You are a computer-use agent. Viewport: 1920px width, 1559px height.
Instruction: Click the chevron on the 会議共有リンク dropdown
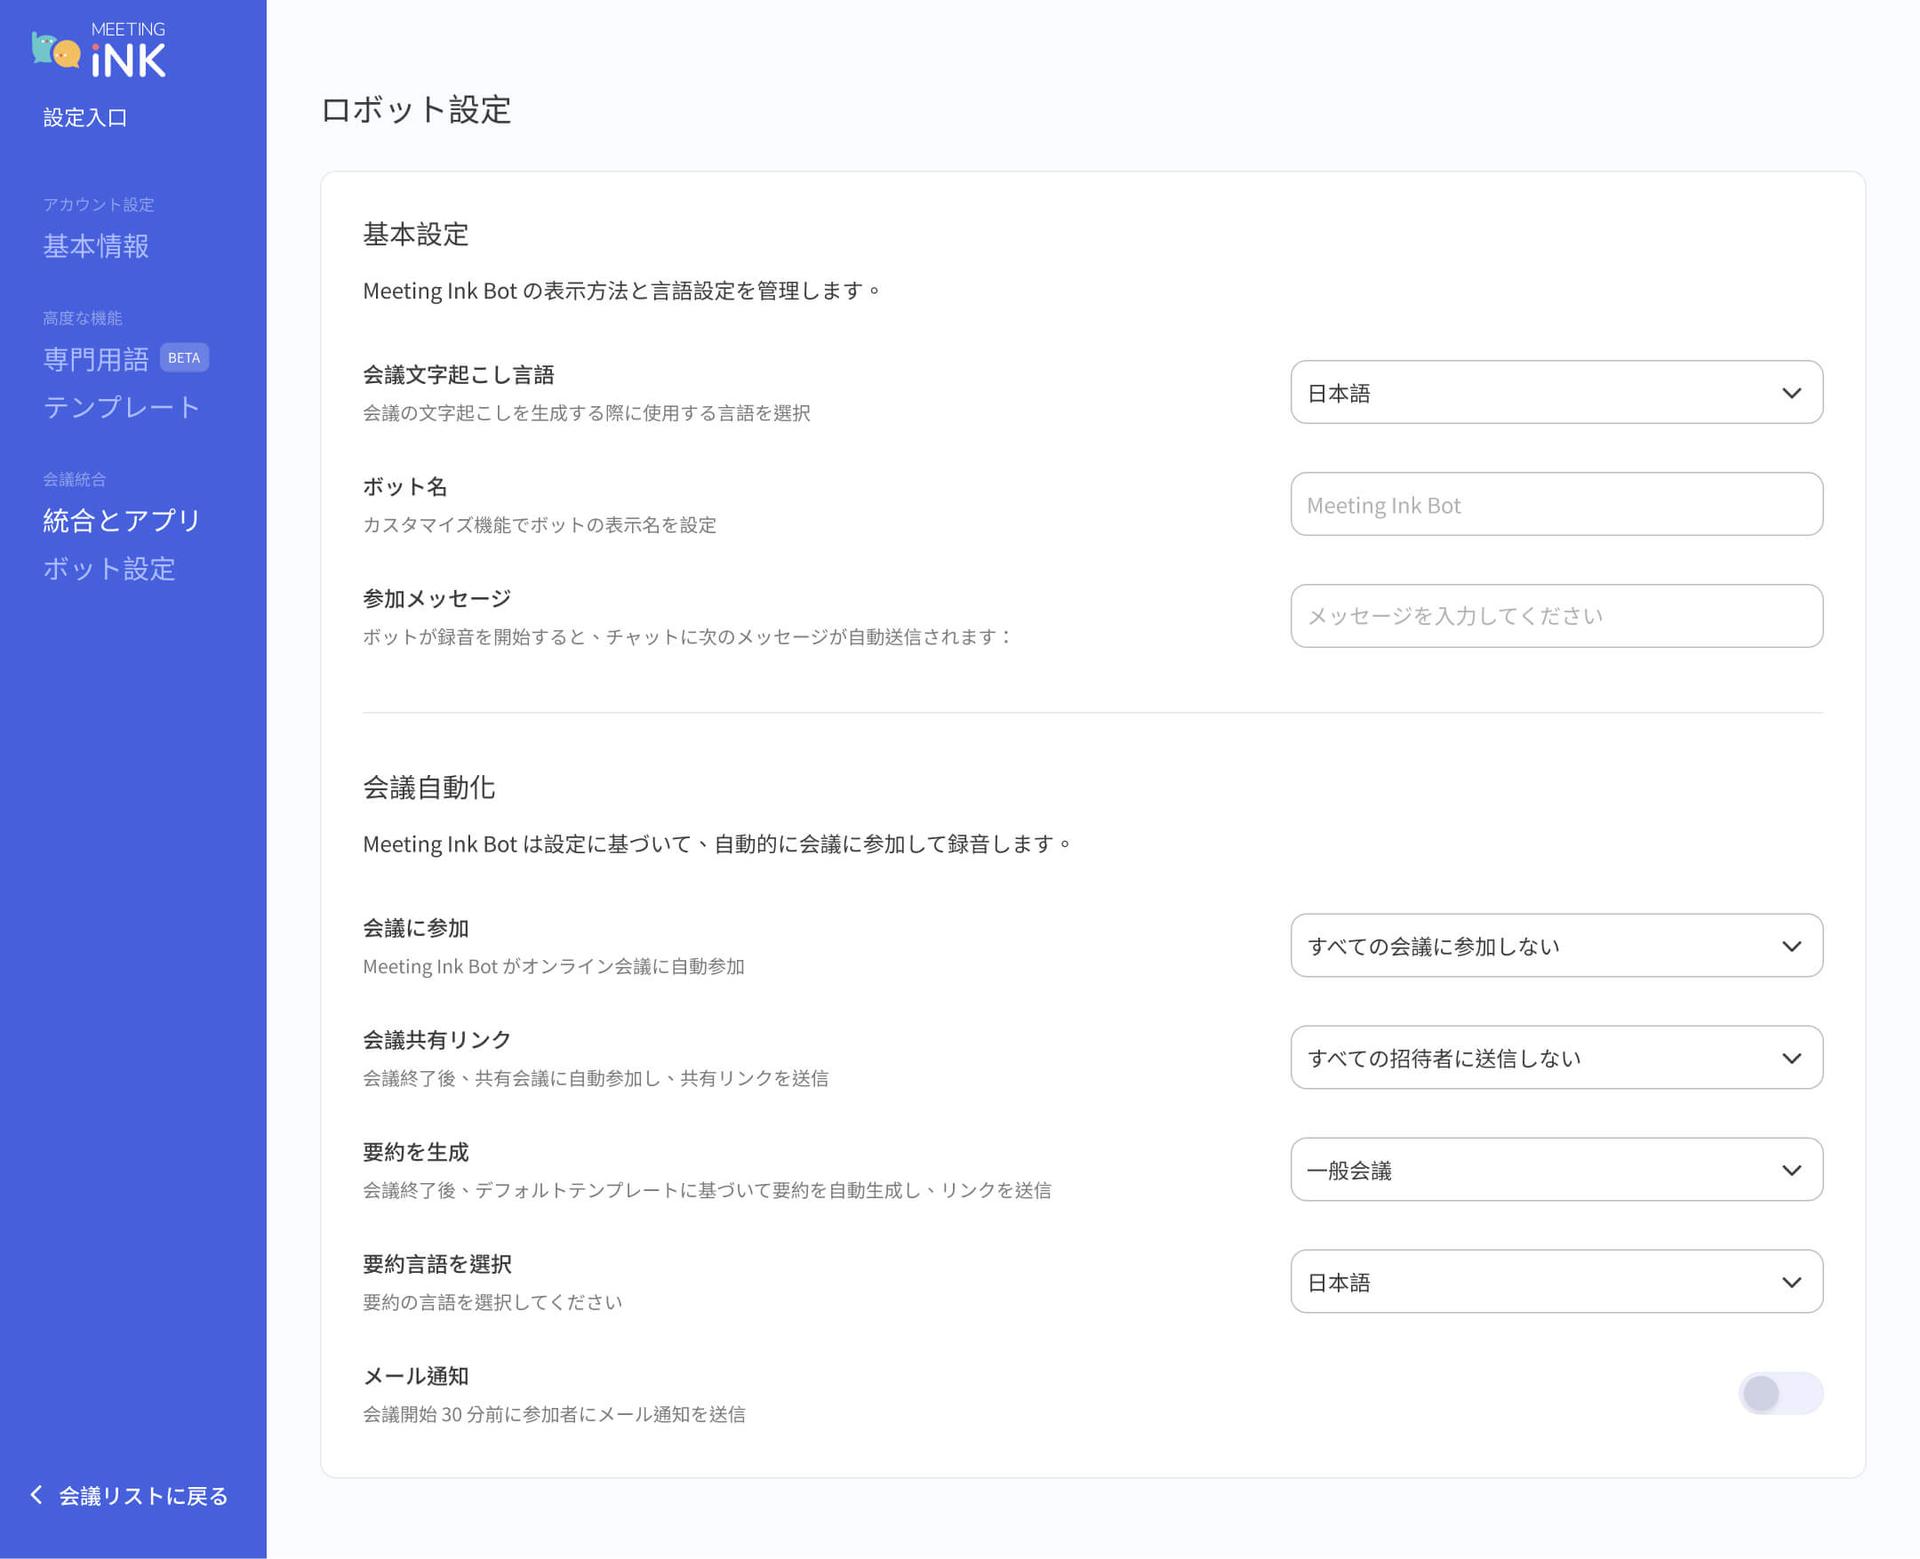1791,1058
